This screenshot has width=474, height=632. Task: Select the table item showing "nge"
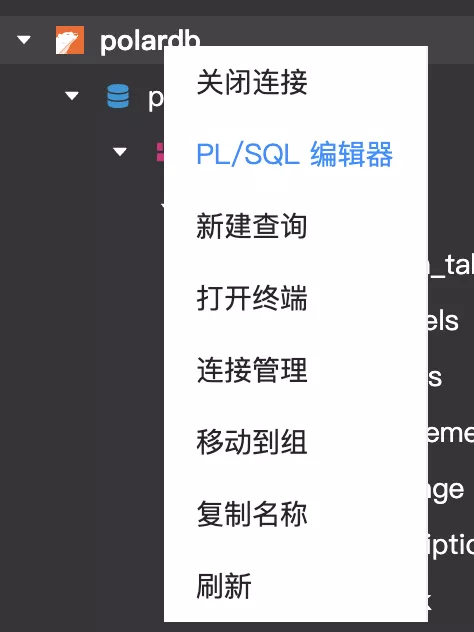(446, 491)
